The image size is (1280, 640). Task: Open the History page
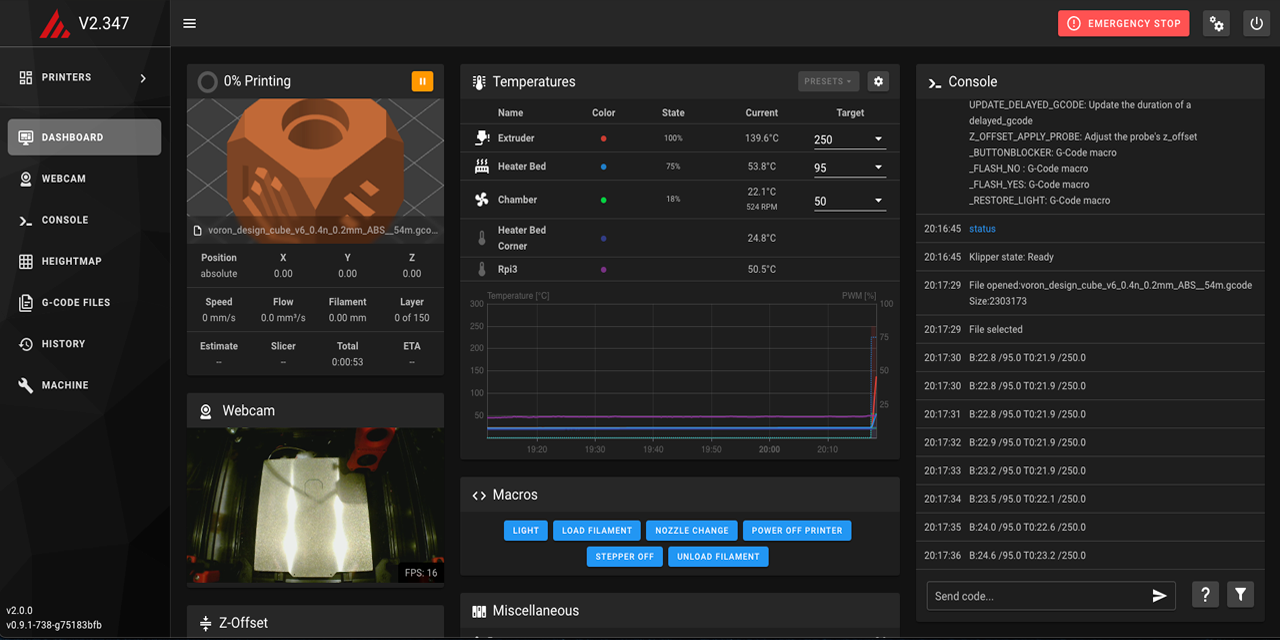click(62, 343)
